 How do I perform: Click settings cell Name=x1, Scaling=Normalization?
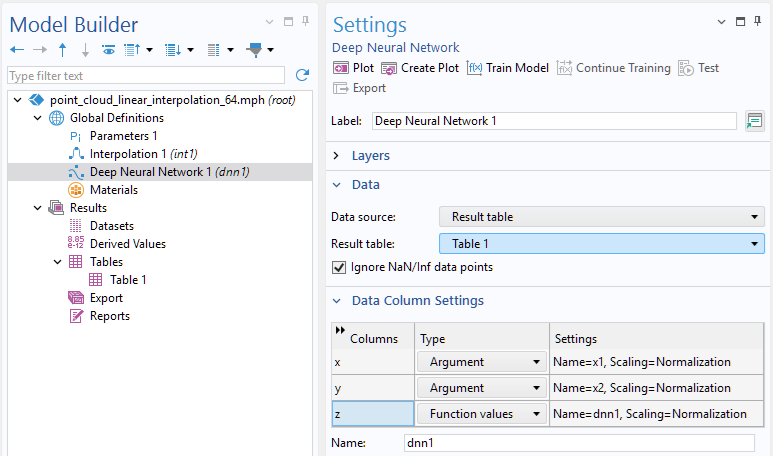pos(656,362)
